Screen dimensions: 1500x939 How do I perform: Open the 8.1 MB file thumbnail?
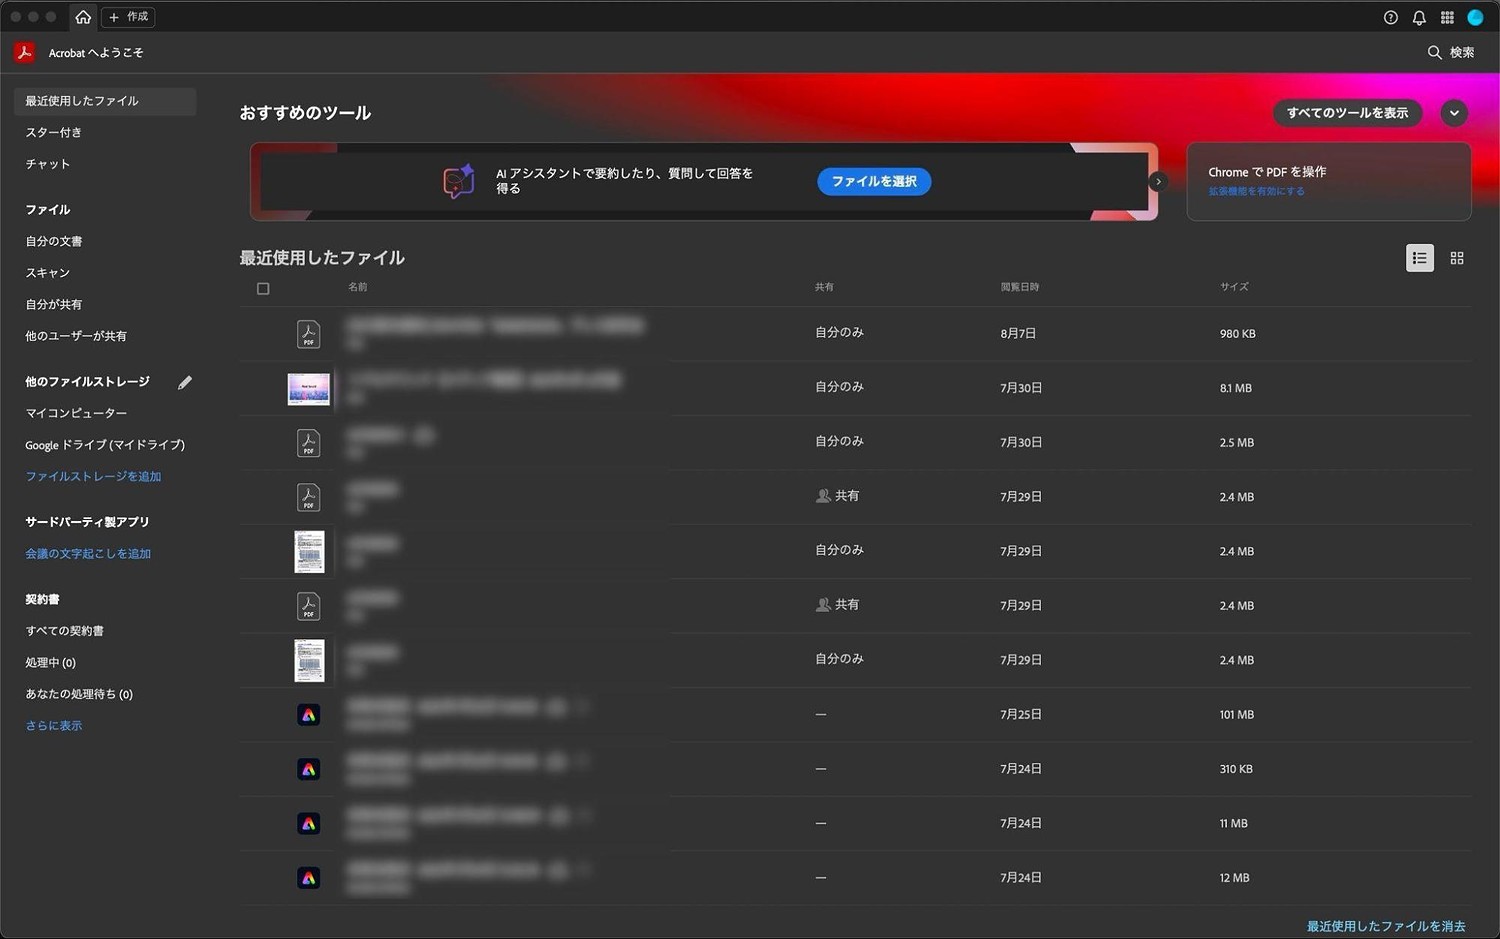(308, 389)
